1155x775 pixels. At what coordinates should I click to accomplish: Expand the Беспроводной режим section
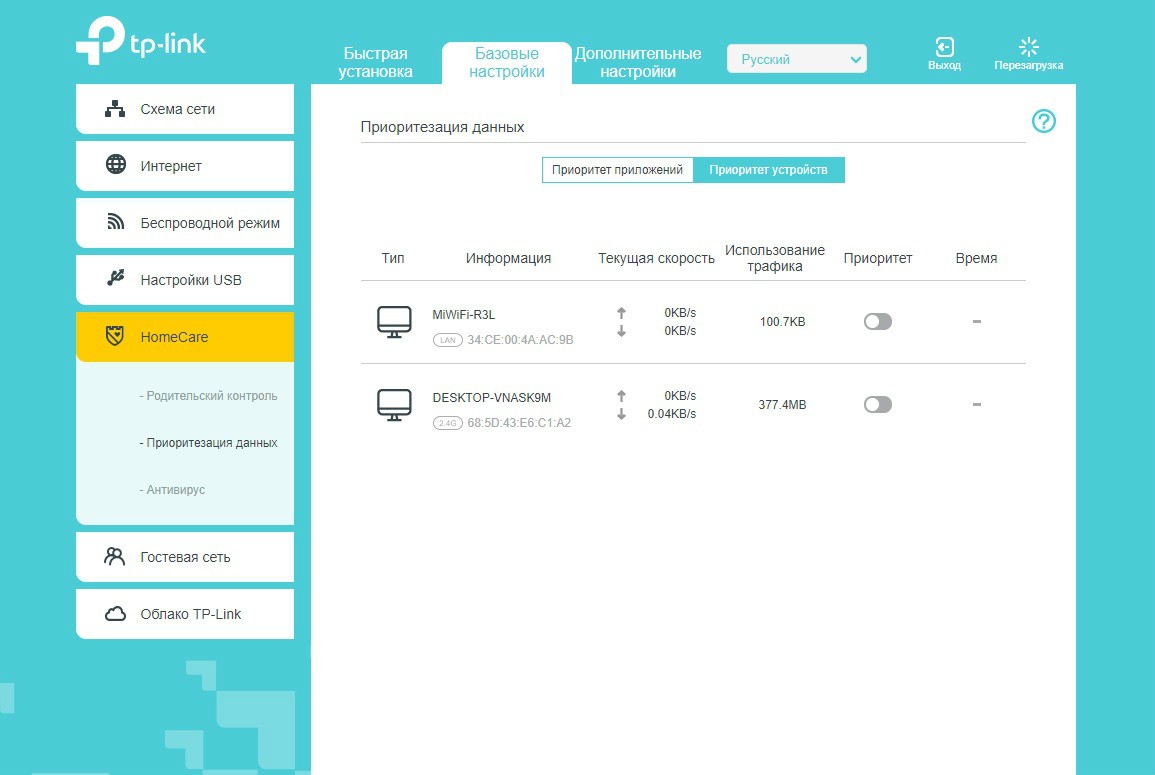[x=185, y=223]
